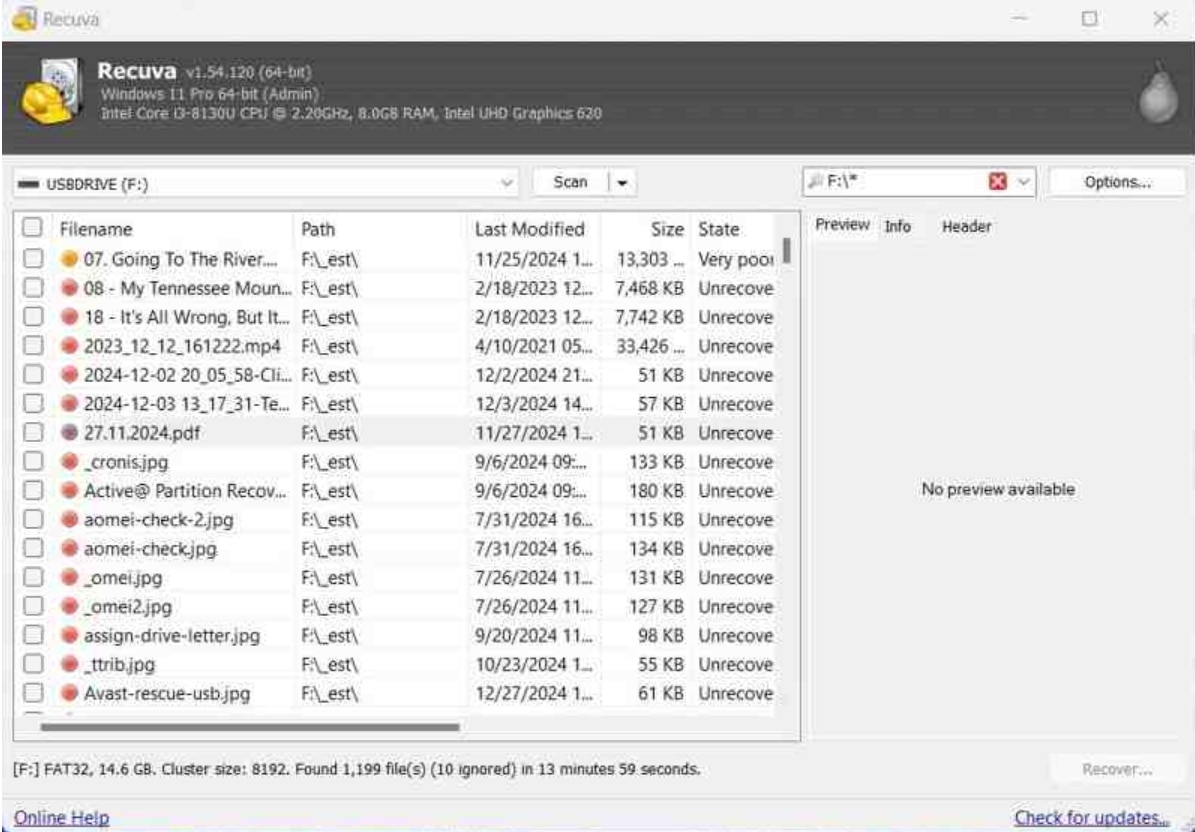Click red state dot for aomei-check-2.jpg
1195x832 pixels.
click(69, 520)
